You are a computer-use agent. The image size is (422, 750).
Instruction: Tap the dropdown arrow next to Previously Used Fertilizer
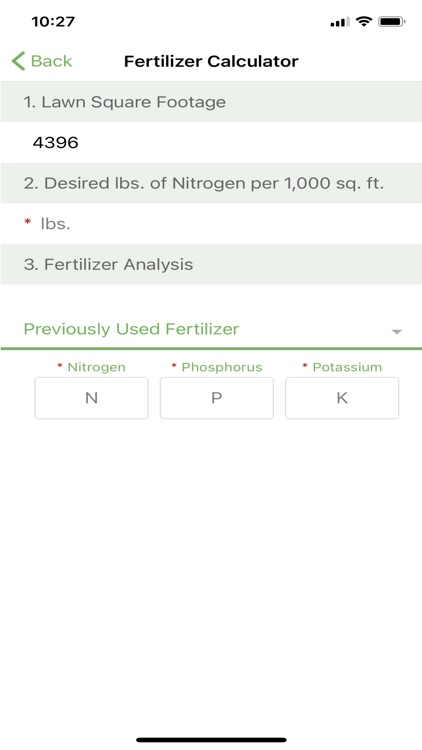point(396,331)
